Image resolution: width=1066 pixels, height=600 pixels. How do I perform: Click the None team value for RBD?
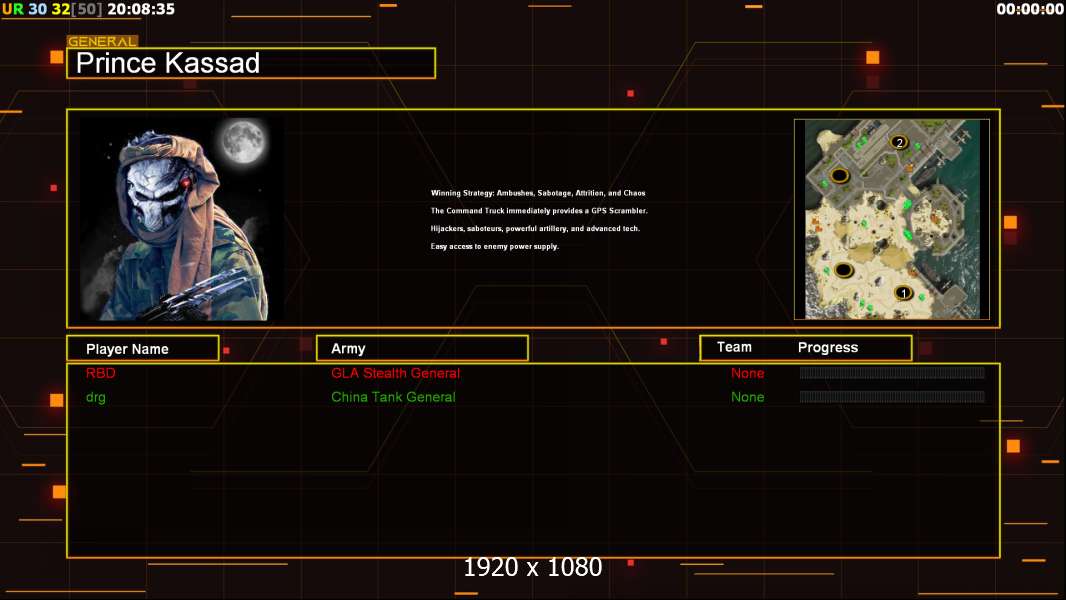tap(747, 373)
